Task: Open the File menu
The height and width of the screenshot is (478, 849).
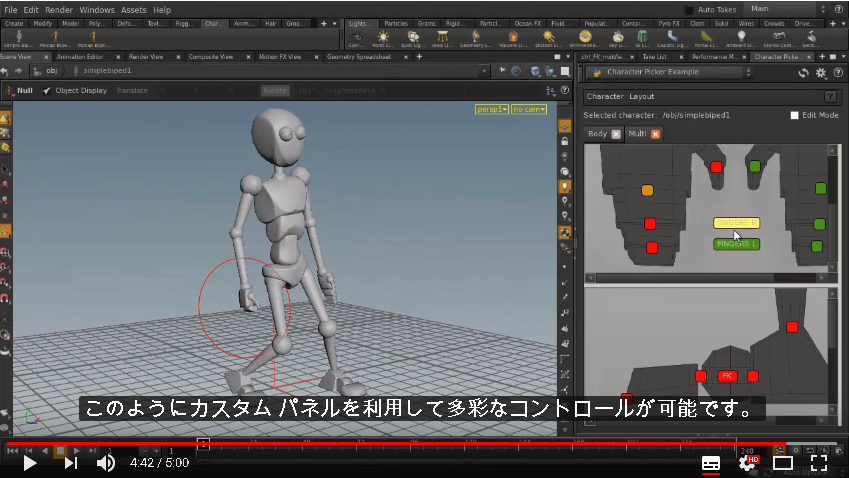Action: (10, 10)
